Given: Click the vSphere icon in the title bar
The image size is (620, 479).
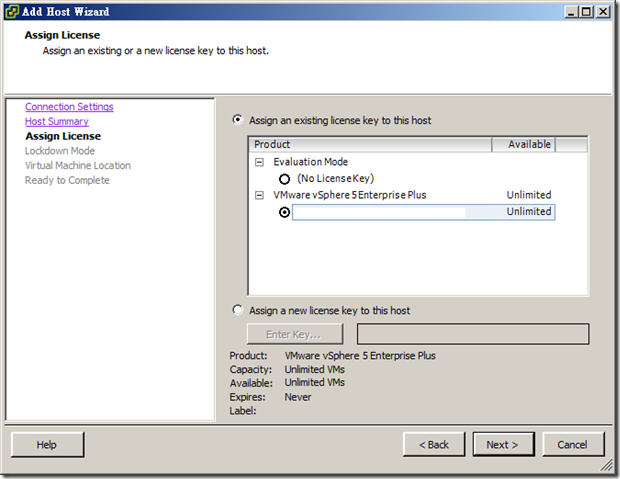Looking at the screenshot, I should pos(11,11).
